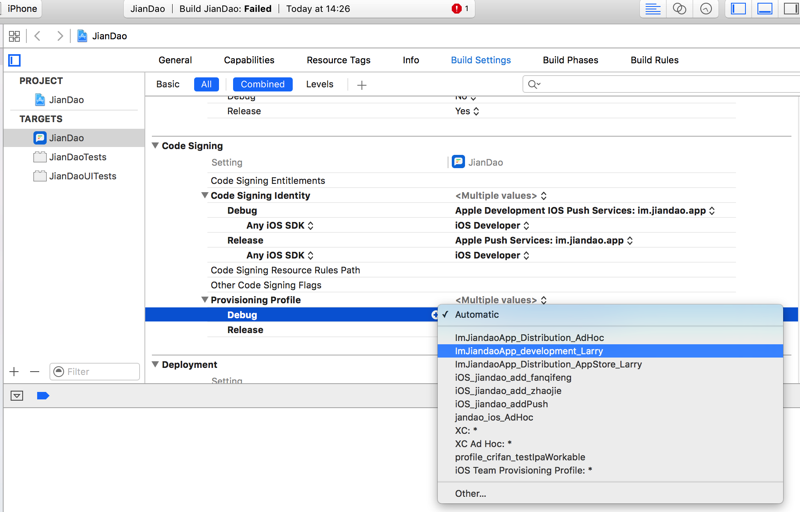Open the Capabilities tab
Screen dimensions: 800x512
coord(249,60)
